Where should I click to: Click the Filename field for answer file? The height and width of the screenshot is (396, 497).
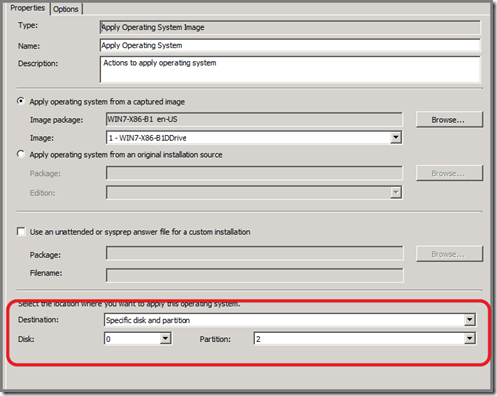pos(255,275)
